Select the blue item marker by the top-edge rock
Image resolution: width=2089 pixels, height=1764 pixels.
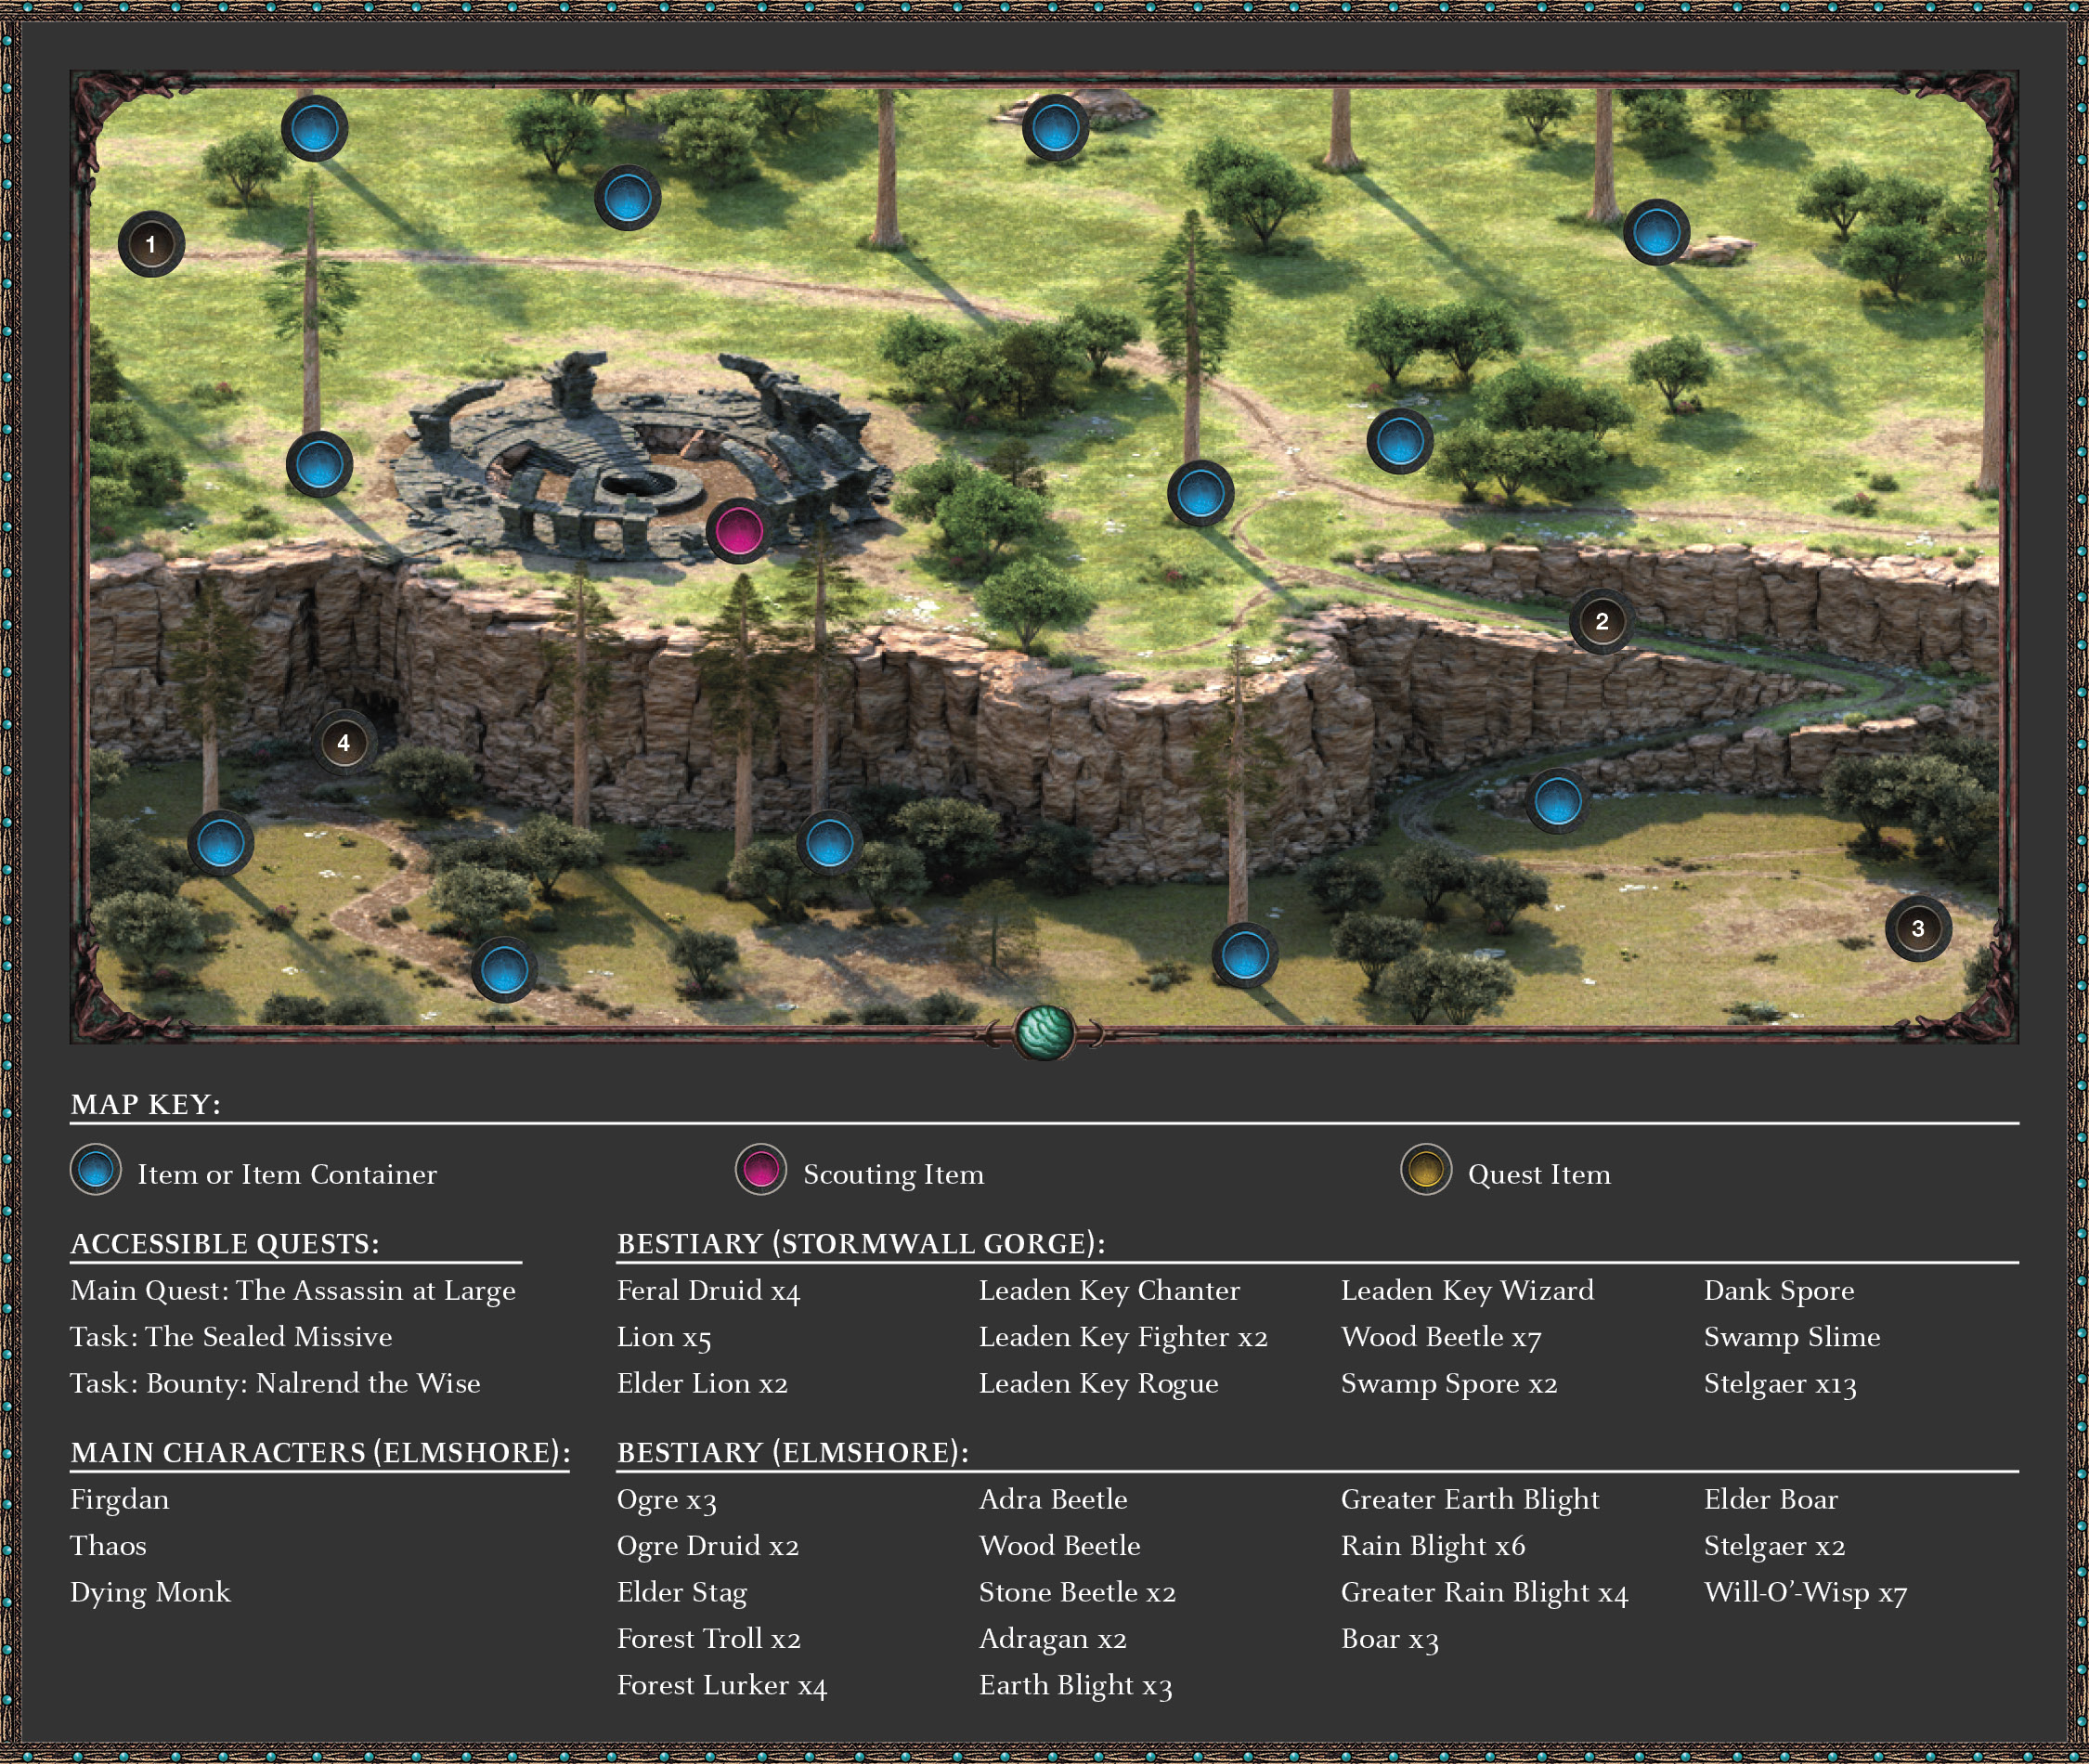coord(1054,128)
